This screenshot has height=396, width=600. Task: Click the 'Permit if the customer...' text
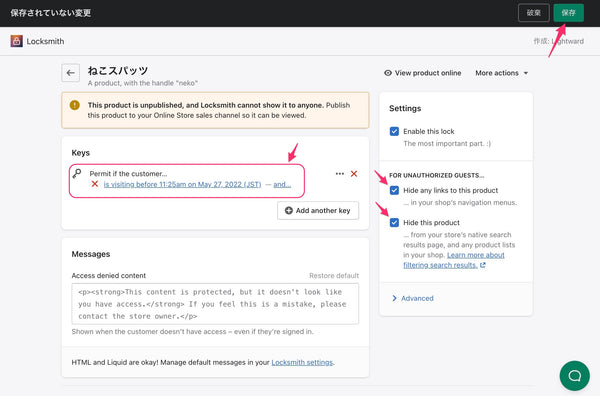(128, 174)
